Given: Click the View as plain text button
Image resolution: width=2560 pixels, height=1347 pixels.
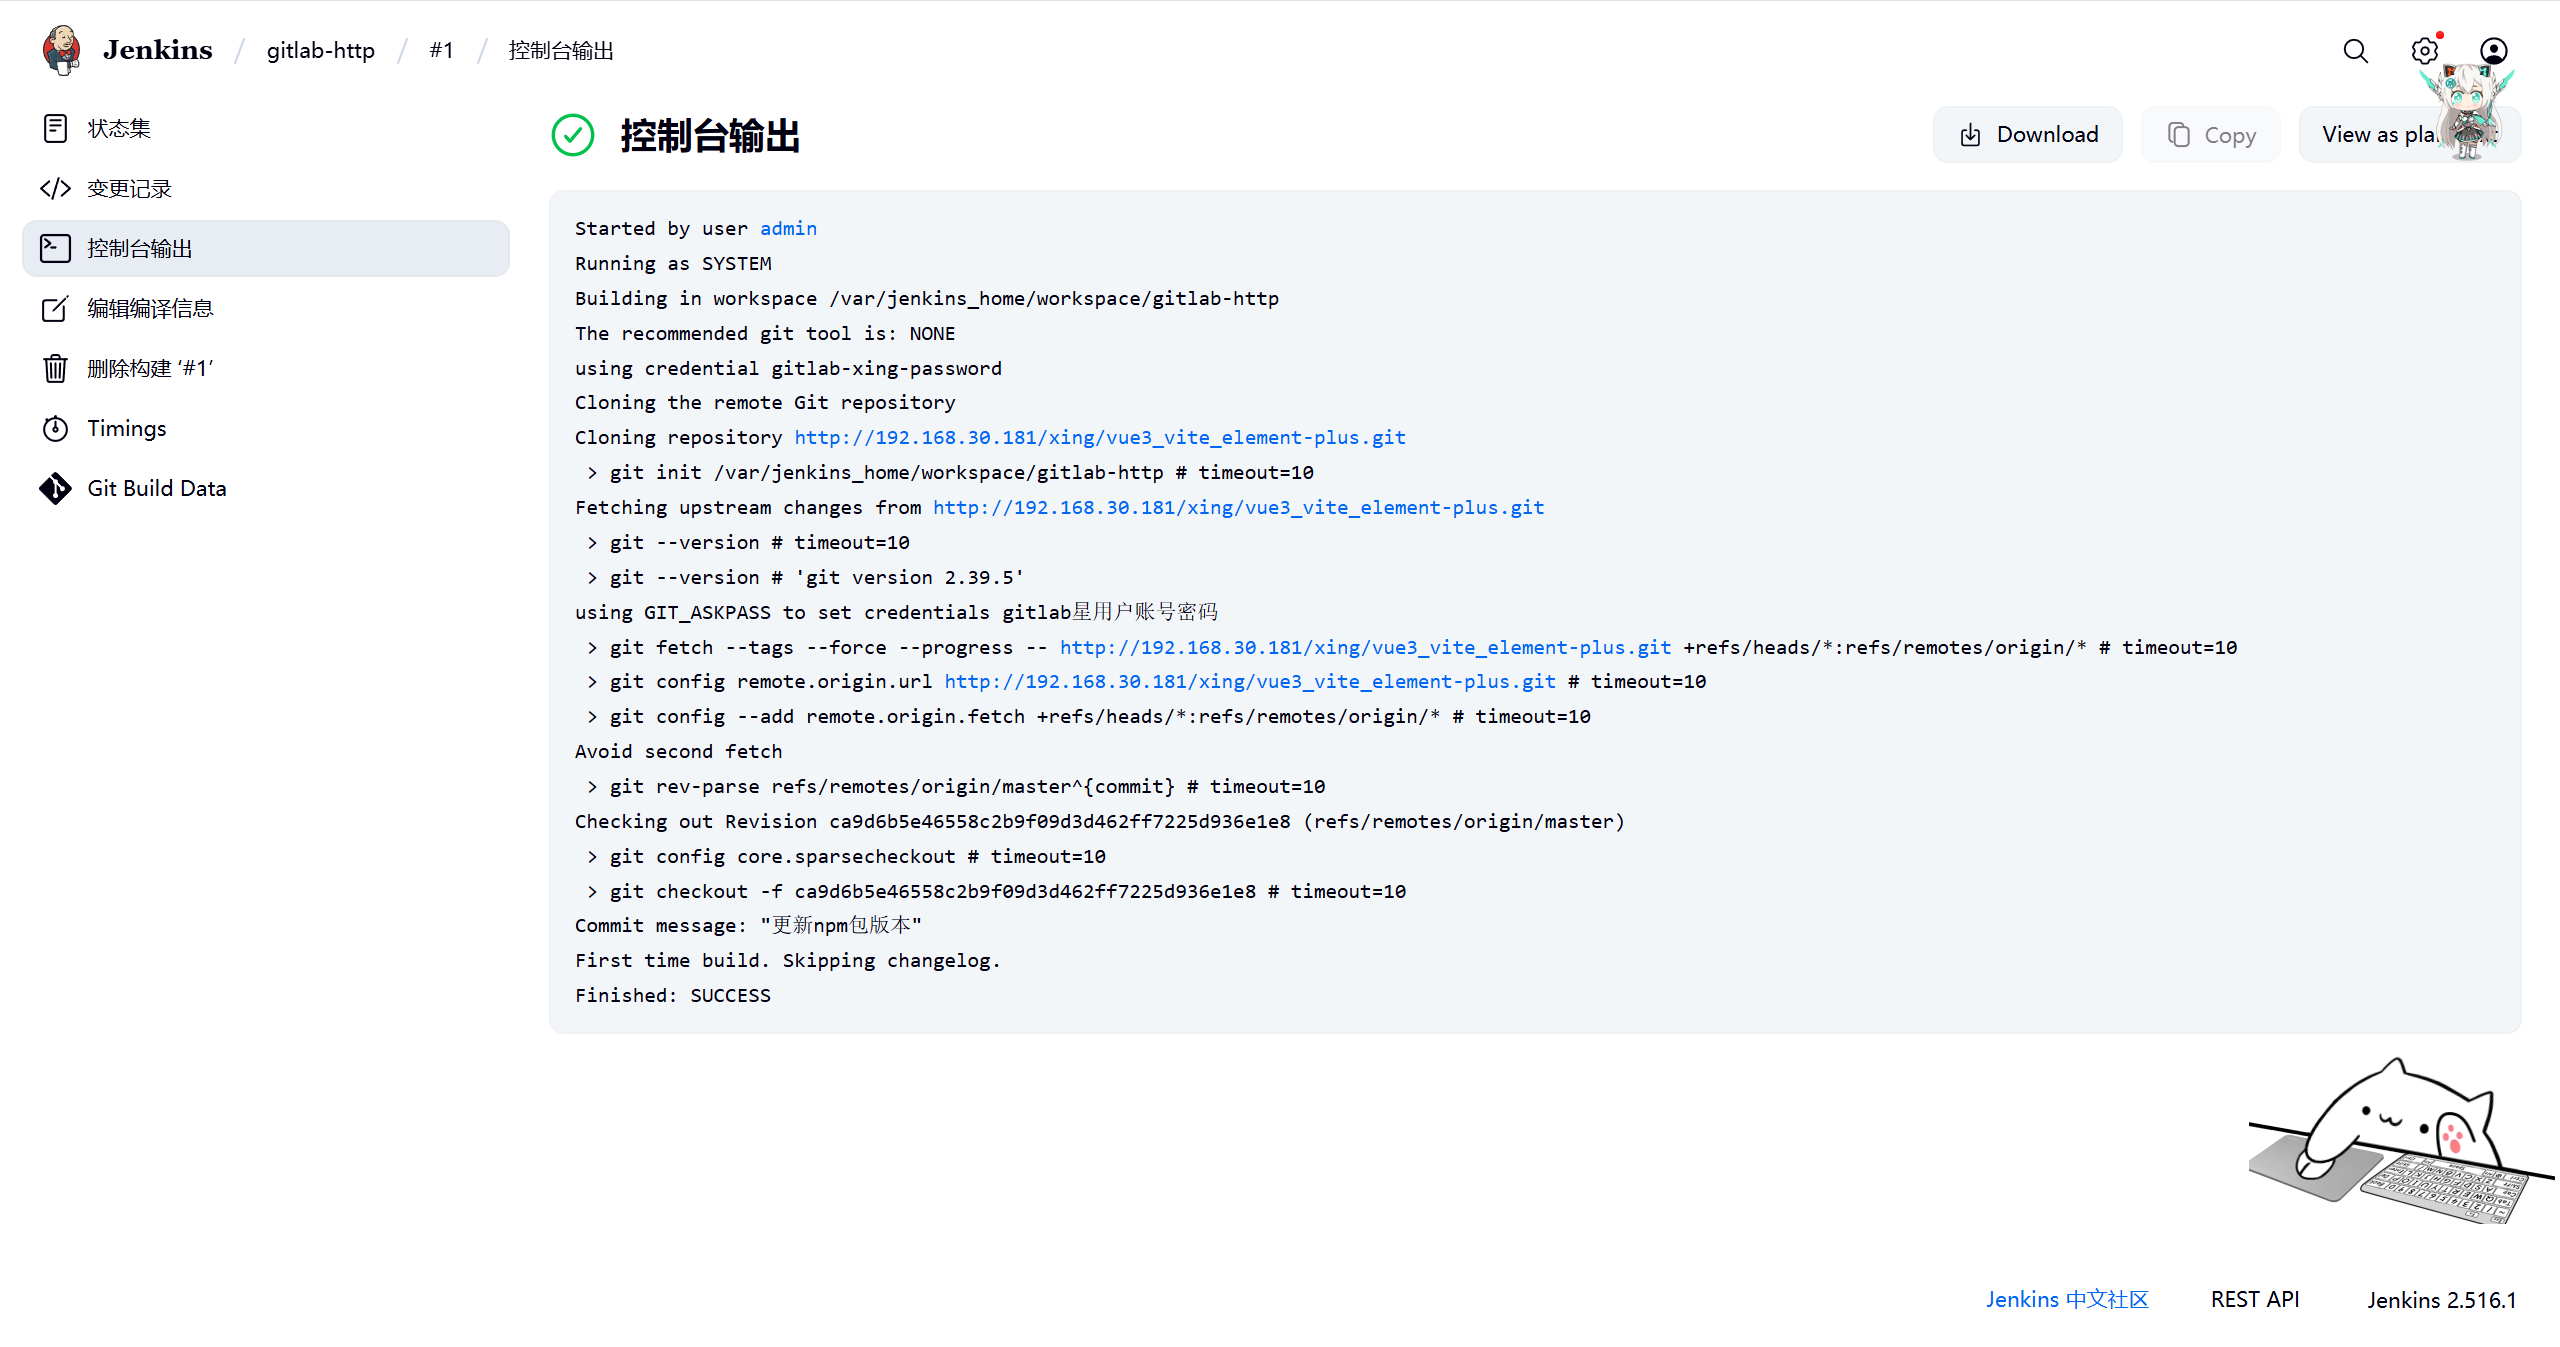Looking at the screenshot, I should click(2410, 135).
